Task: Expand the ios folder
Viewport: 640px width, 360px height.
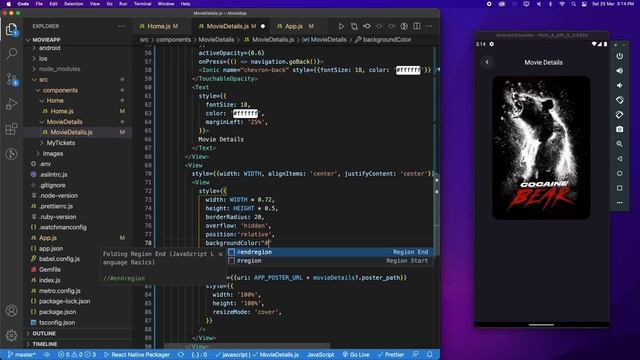Action: (x=43, y=59)
